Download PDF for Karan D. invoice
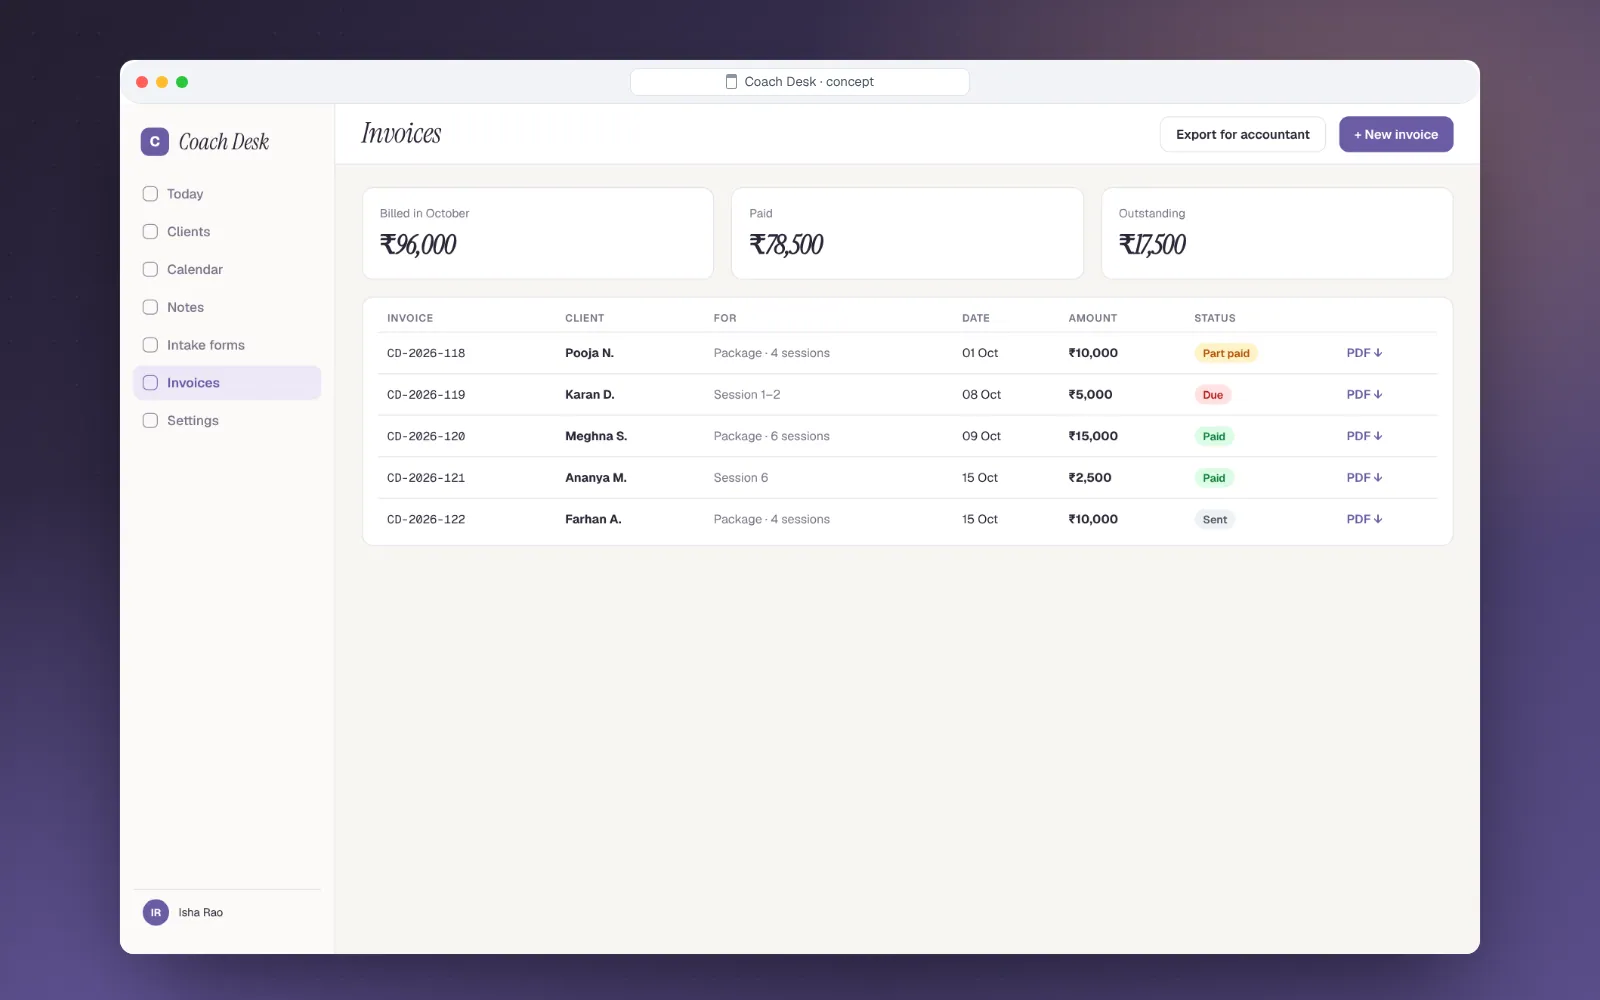Image resolution: width=1600 pixels, height=1000 pixels. point(1364,395)
